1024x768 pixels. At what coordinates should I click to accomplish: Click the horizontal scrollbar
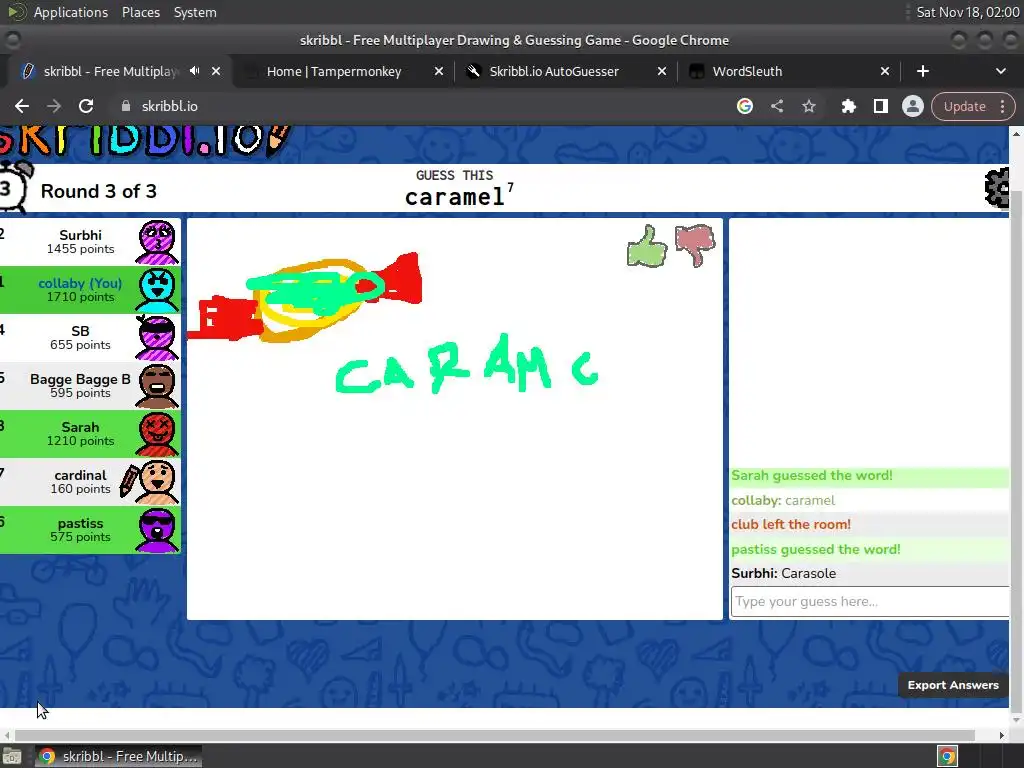tap(494, 735)
